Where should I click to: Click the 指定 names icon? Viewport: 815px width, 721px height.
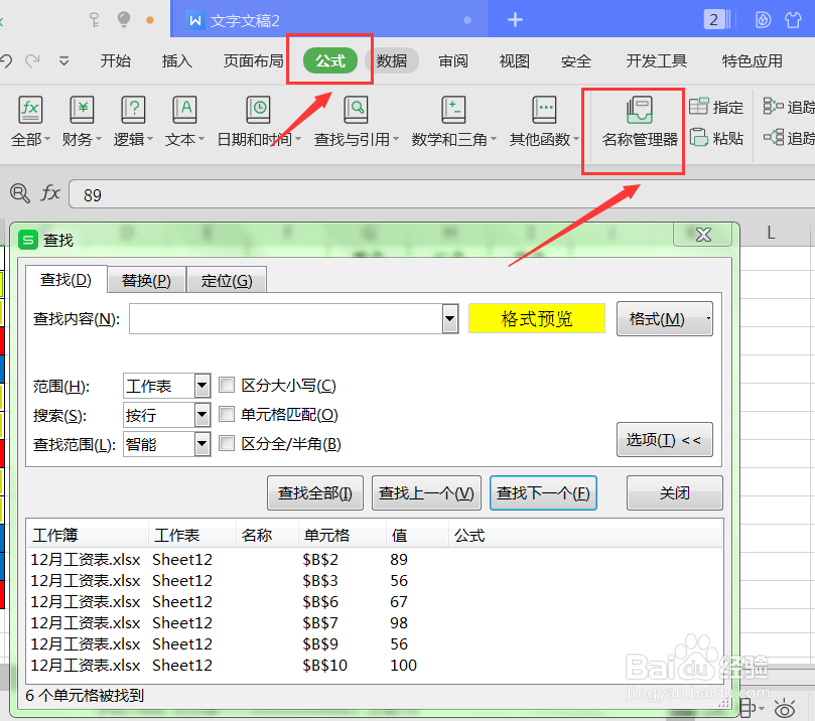tap(698, 107)
